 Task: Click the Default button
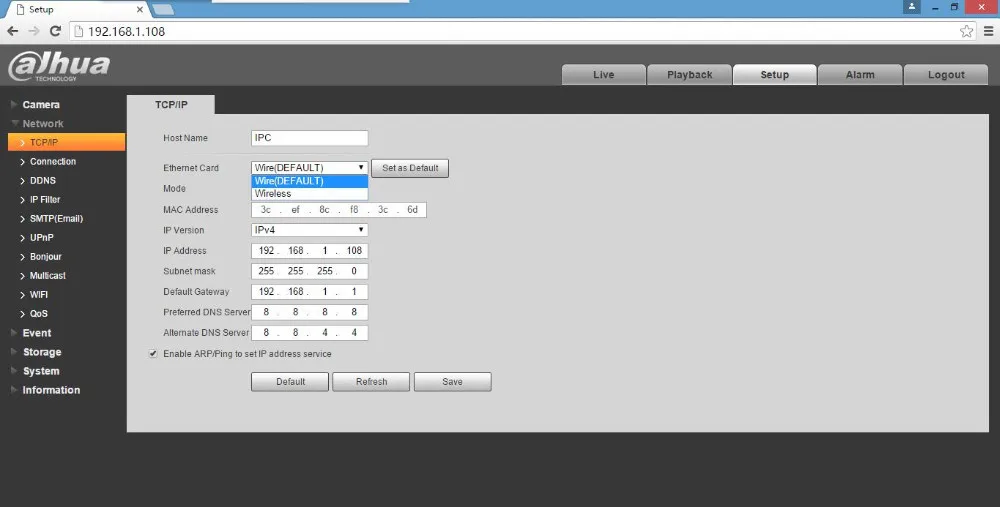(x=290, y=382)
